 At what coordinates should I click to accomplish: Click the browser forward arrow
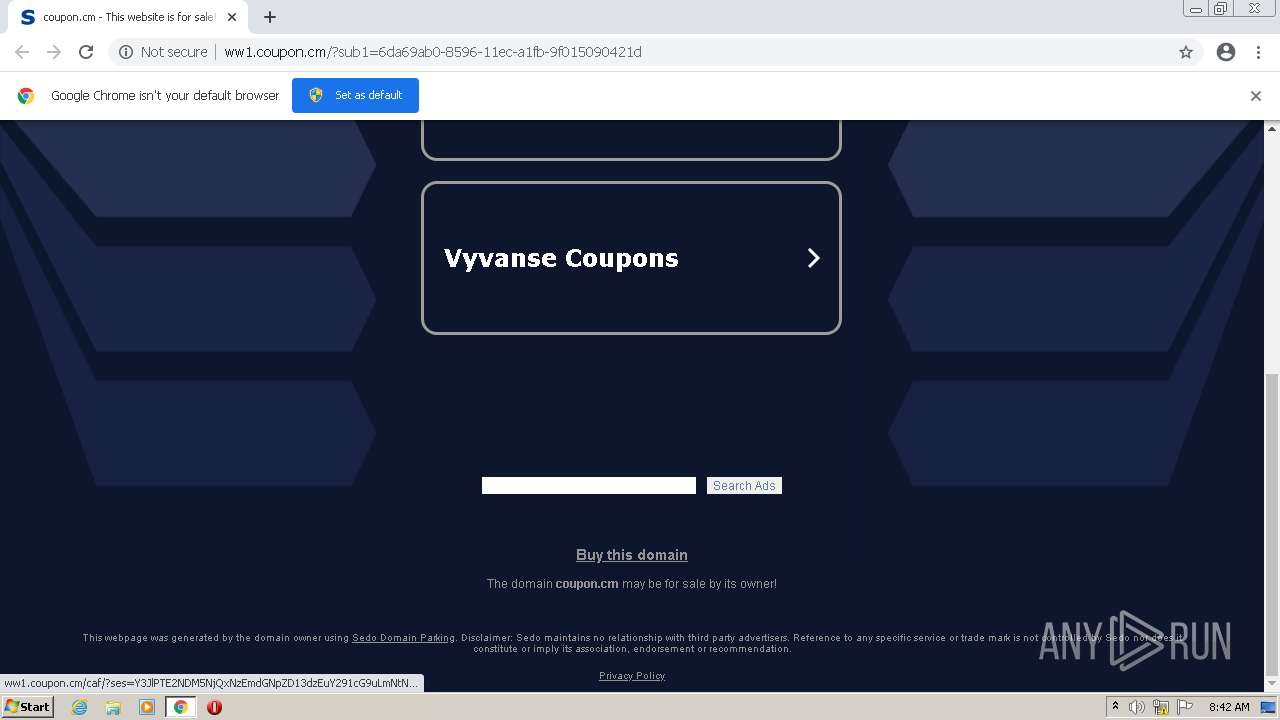(54, 52)
